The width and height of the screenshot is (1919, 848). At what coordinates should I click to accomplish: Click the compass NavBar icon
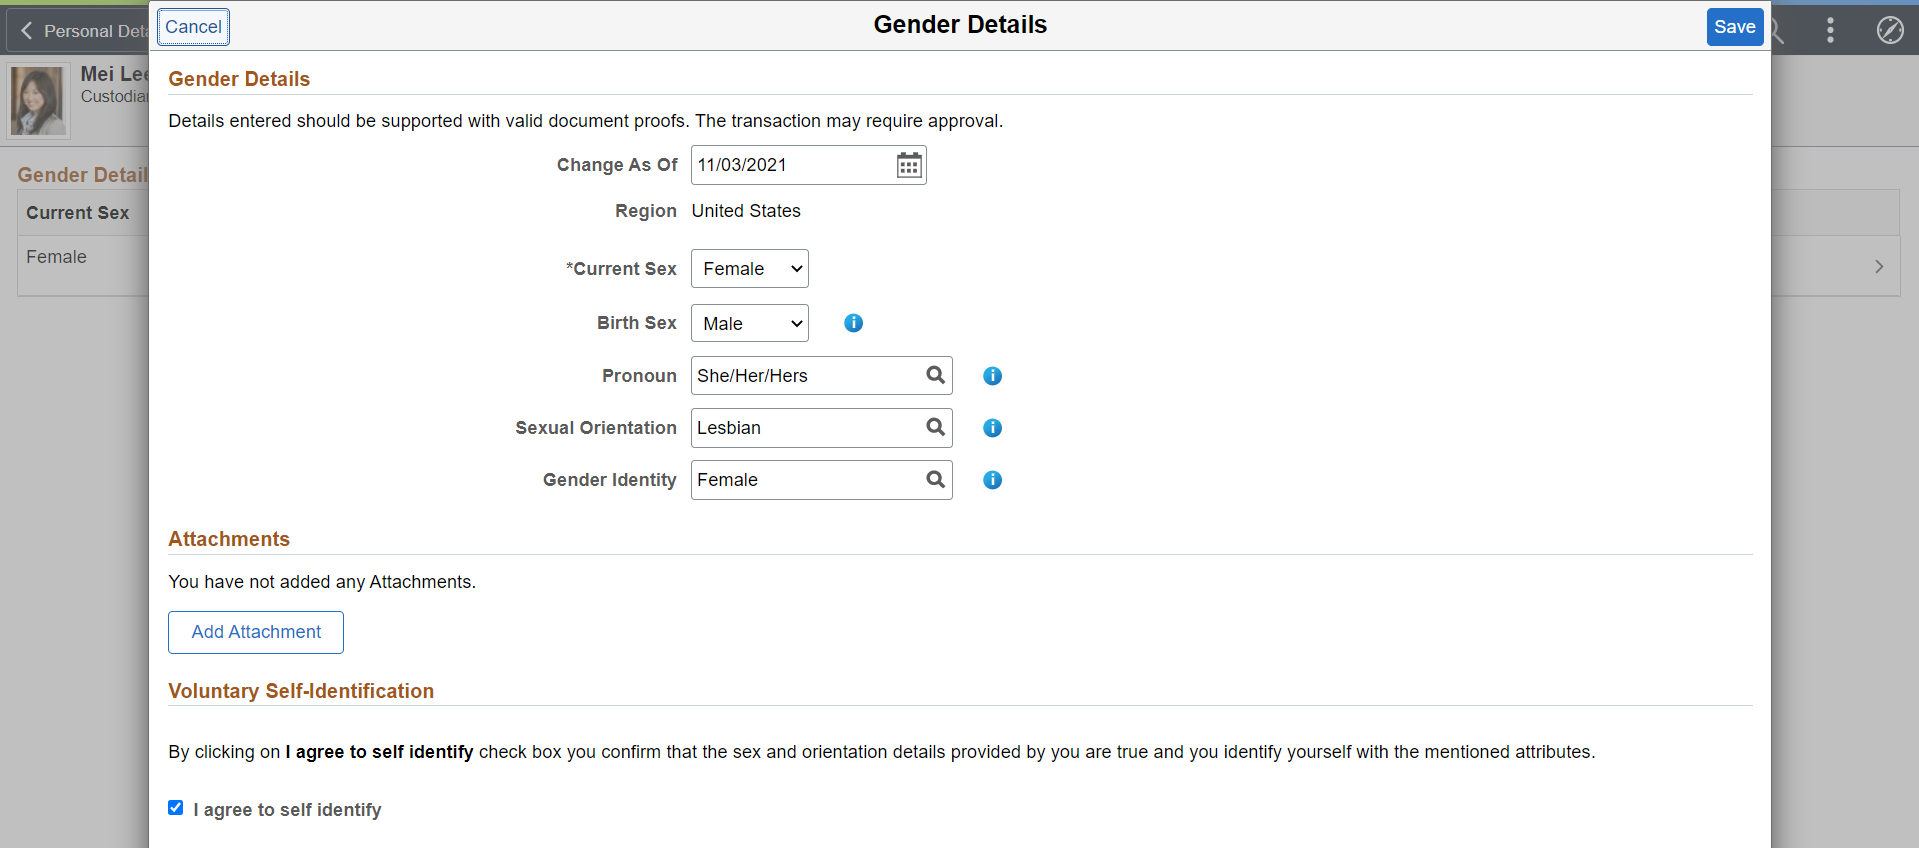coord(1889,30)
